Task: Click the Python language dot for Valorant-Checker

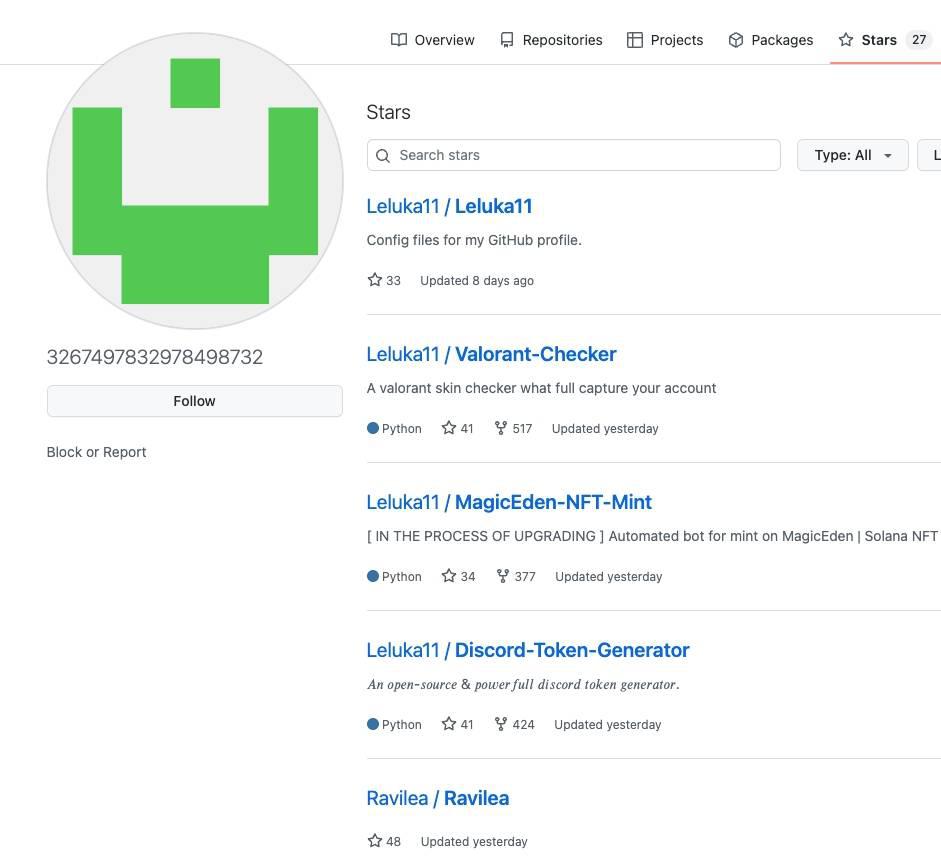Action: tap(373, 428)
